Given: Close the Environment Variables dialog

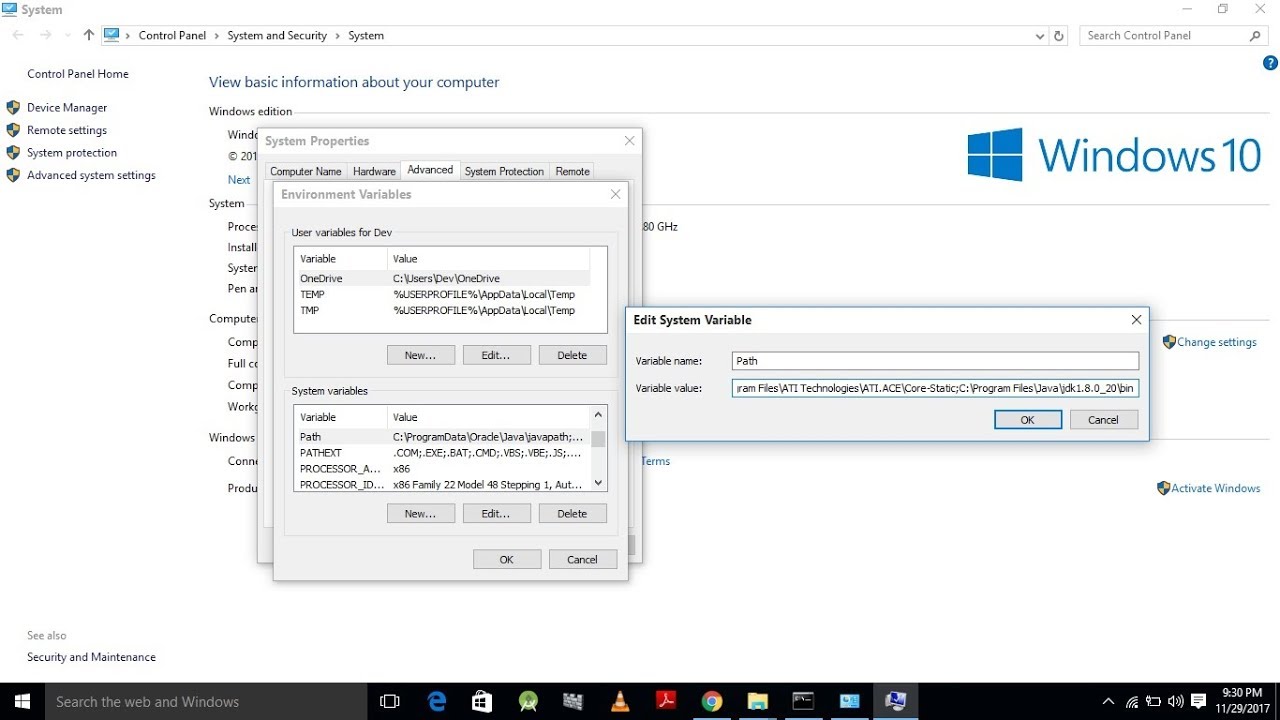Looking at the screenshot, I should [616, 194].
